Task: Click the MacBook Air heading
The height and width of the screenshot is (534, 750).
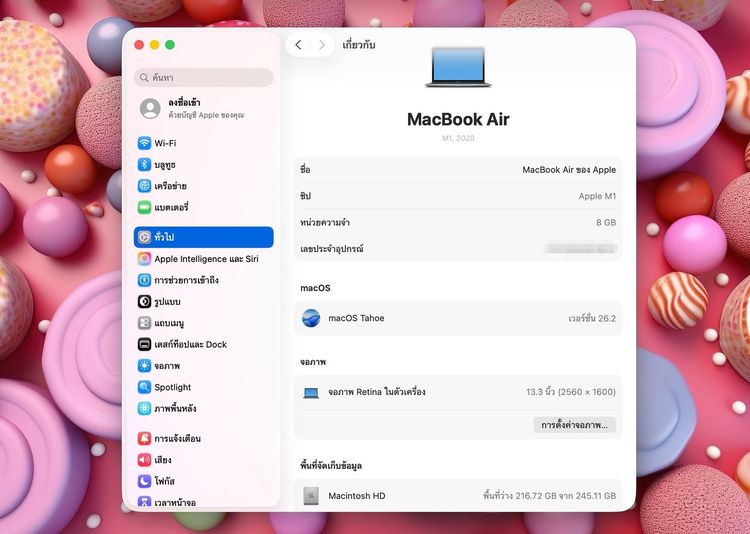Action: coord(458,119)
